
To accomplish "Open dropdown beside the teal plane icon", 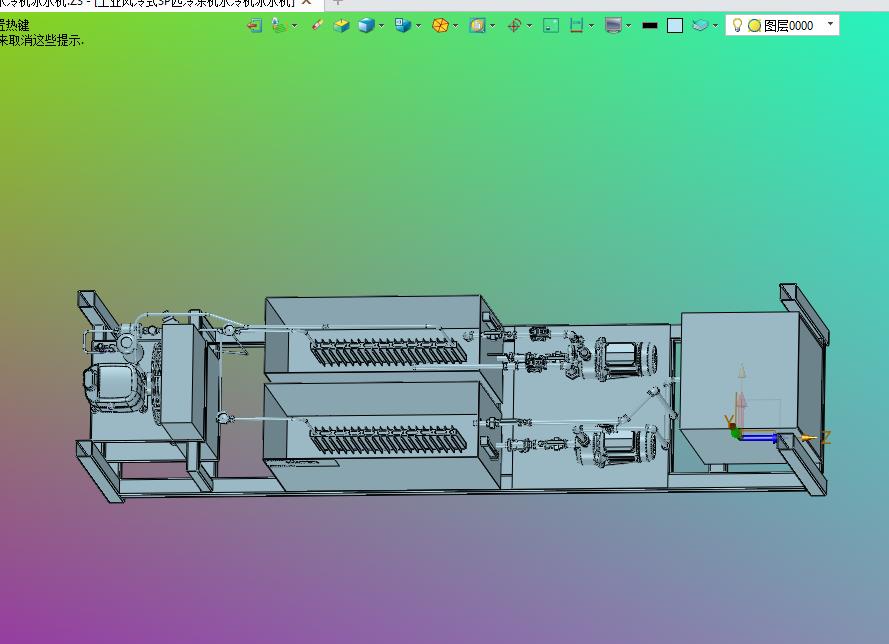I will (x=715, y=26).
